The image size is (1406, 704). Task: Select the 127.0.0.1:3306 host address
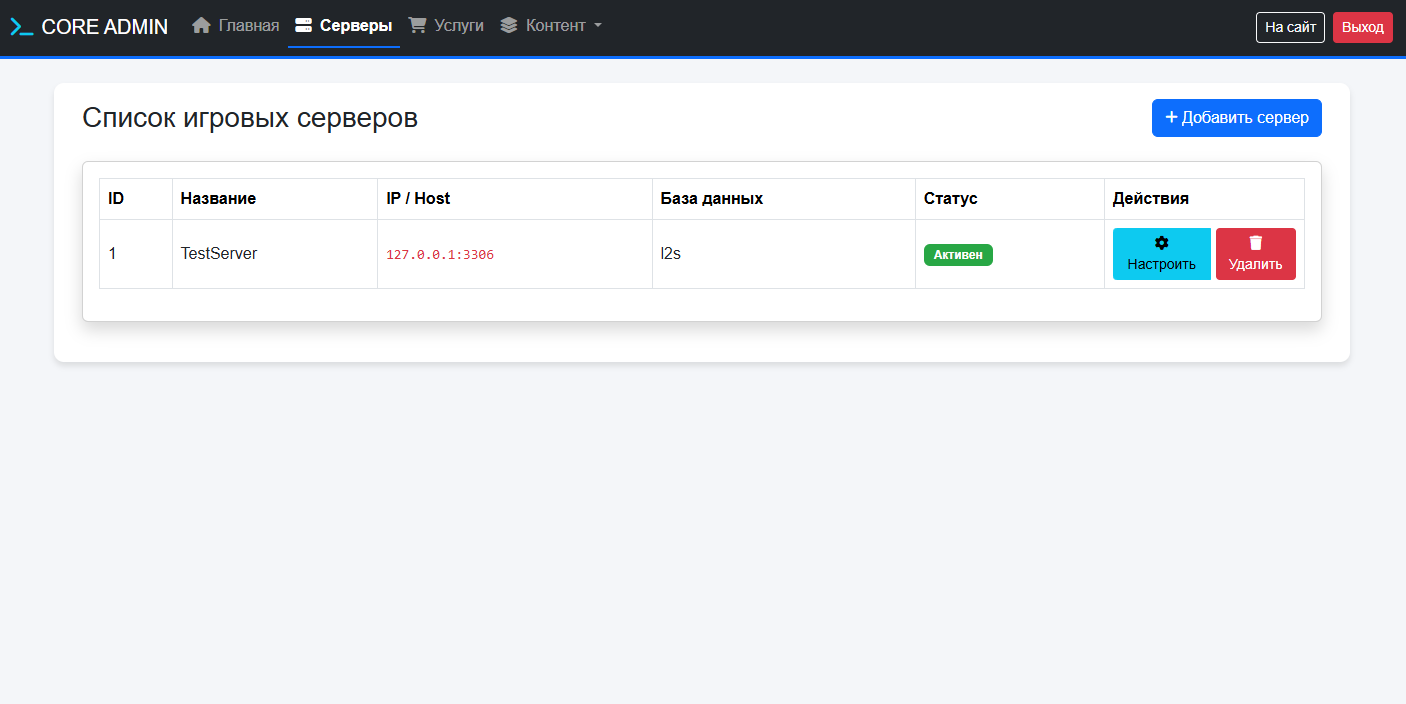(x=440, y=255)
